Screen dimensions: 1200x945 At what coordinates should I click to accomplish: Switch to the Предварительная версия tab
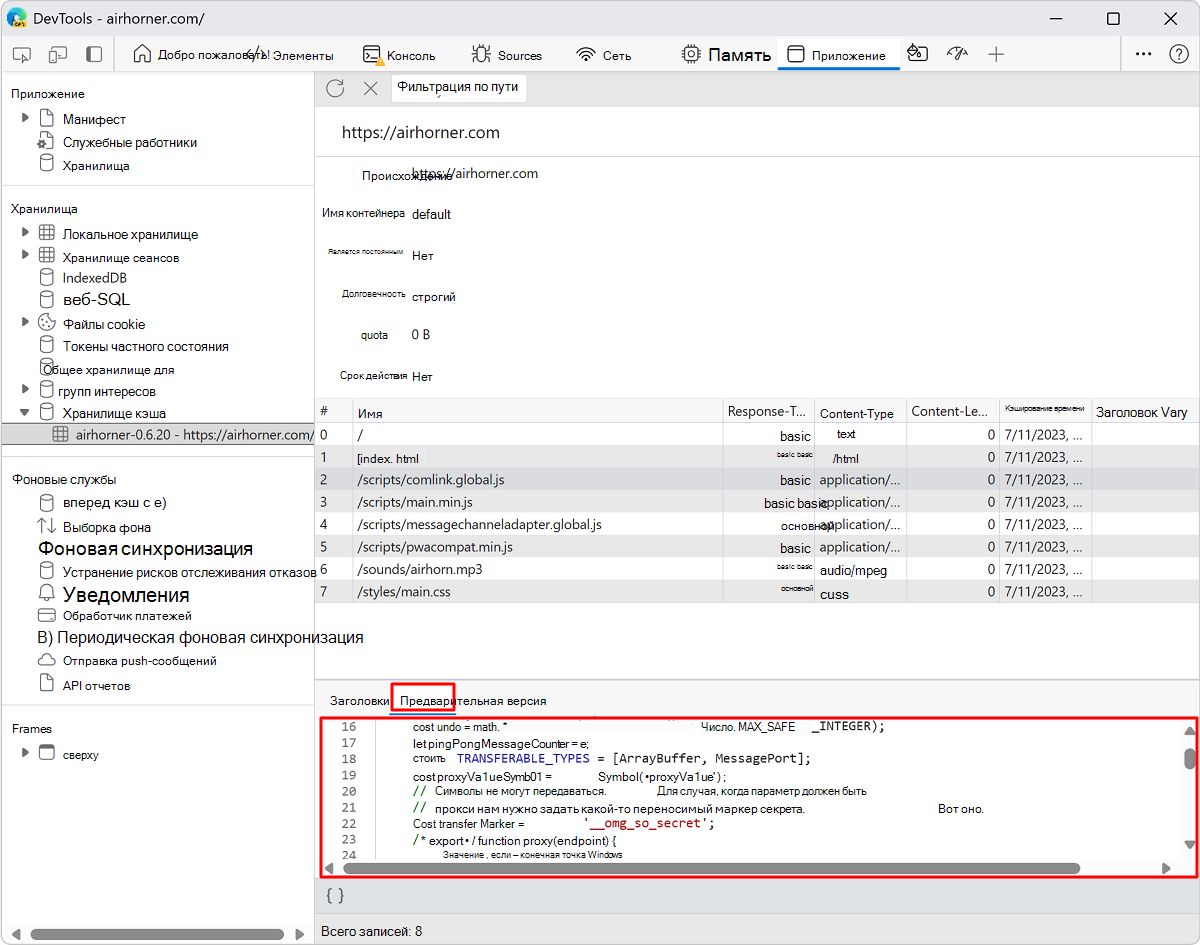click(x=473, y=700)
